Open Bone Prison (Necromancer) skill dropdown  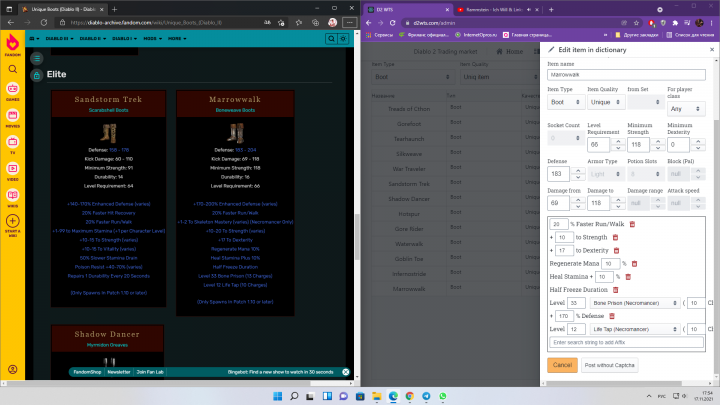[634, 303]
